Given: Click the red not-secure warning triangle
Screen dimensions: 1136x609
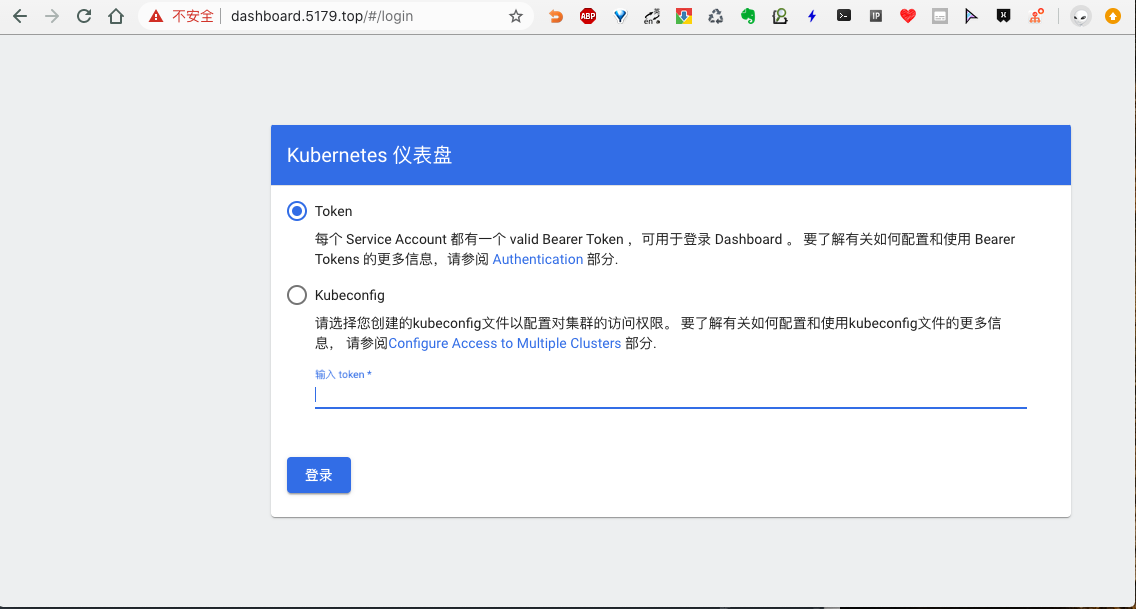Looking at the screenshot, I should click(x=156, y=16).
